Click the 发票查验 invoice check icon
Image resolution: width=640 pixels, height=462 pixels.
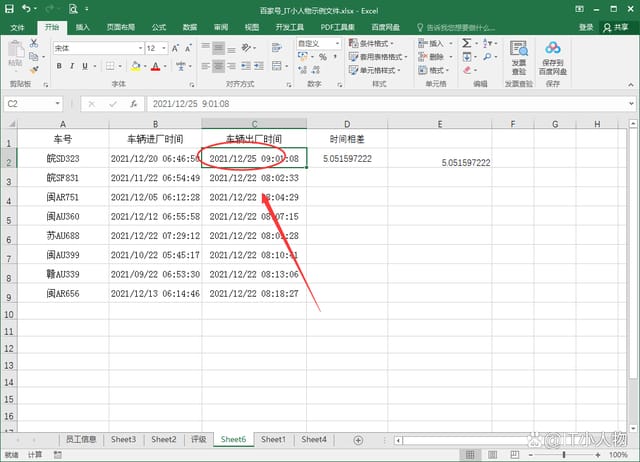pos(519,56)
